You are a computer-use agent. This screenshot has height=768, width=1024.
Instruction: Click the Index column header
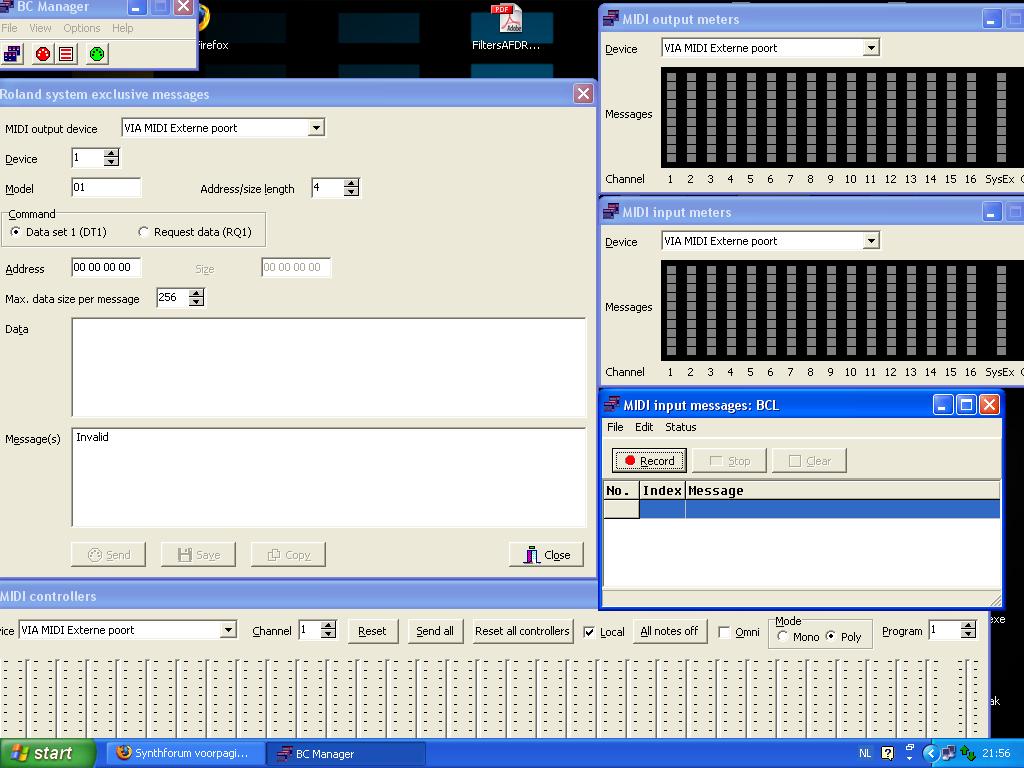pyautogui.click(x=662, y=490)
